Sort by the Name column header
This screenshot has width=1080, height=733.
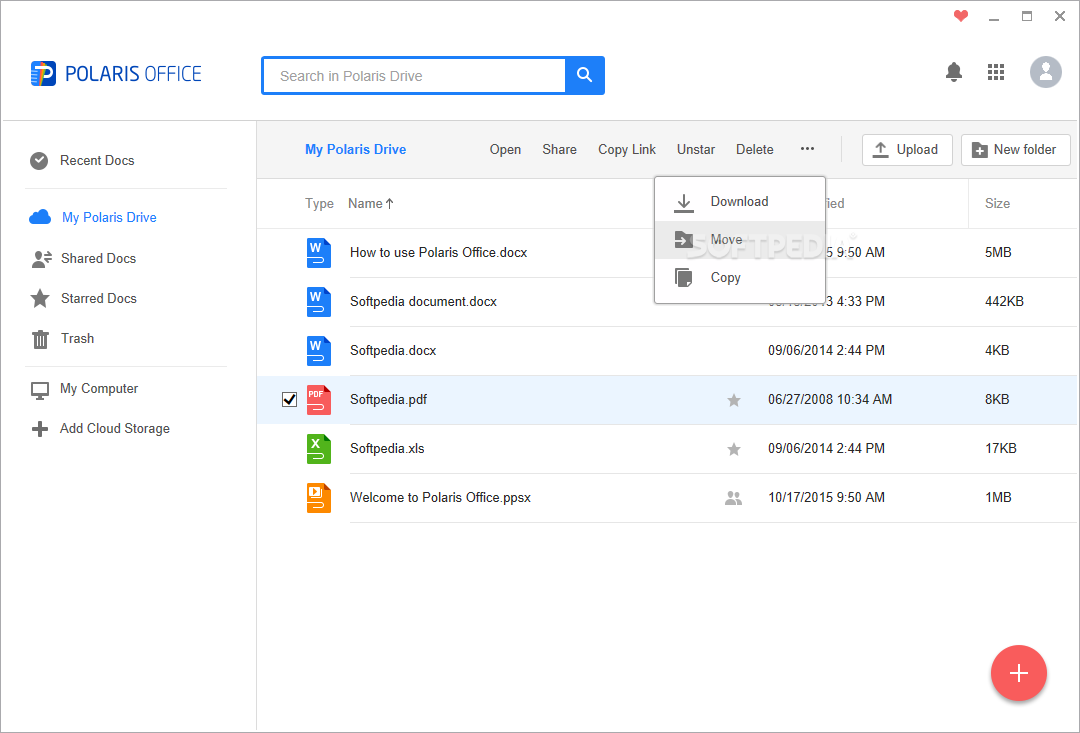tap(371, 203)
